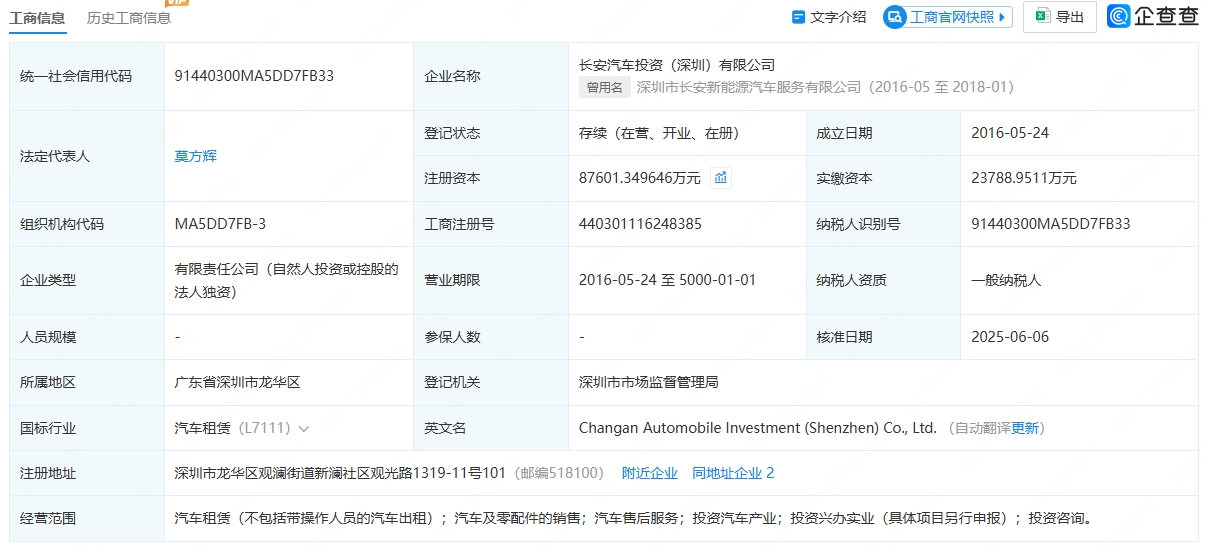Select the registered capital 87601.349646万元

tap(640, 178)
